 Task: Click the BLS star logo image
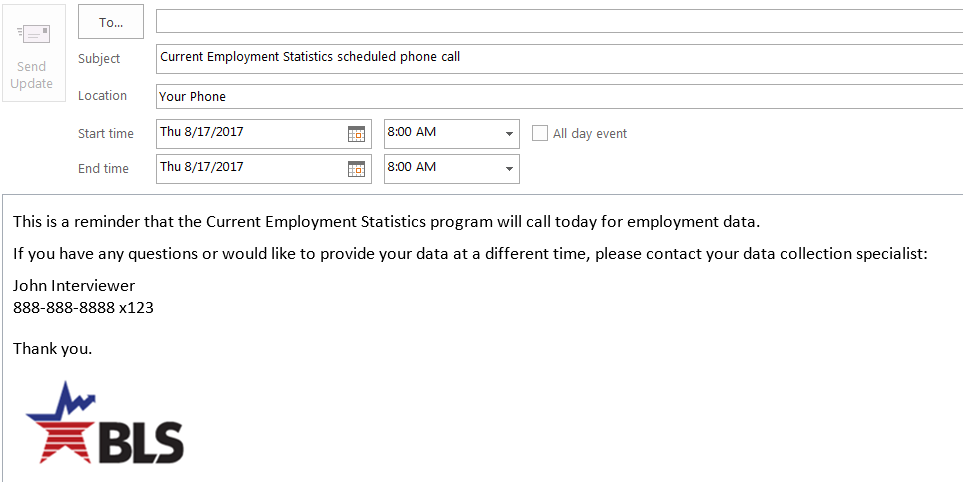click(105, 424)
